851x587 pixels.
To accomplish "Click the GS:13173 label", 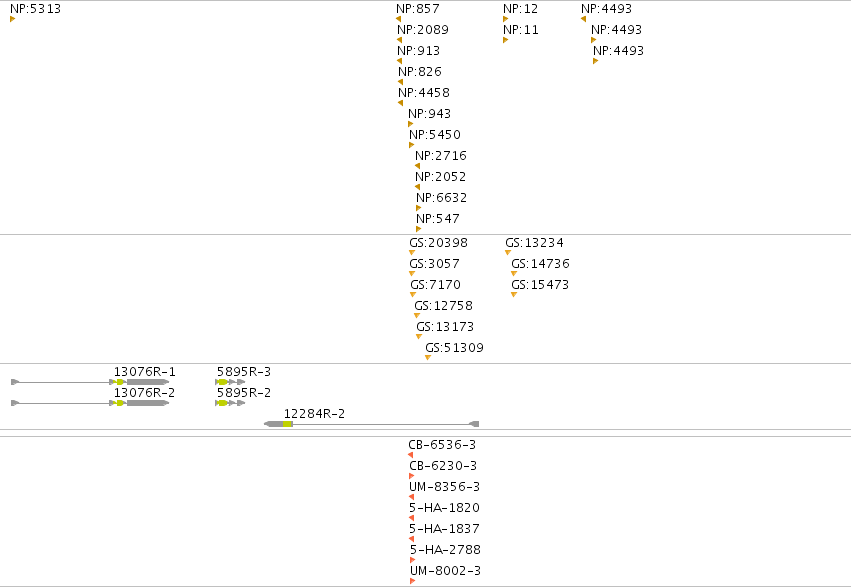I will coord(445,327).
